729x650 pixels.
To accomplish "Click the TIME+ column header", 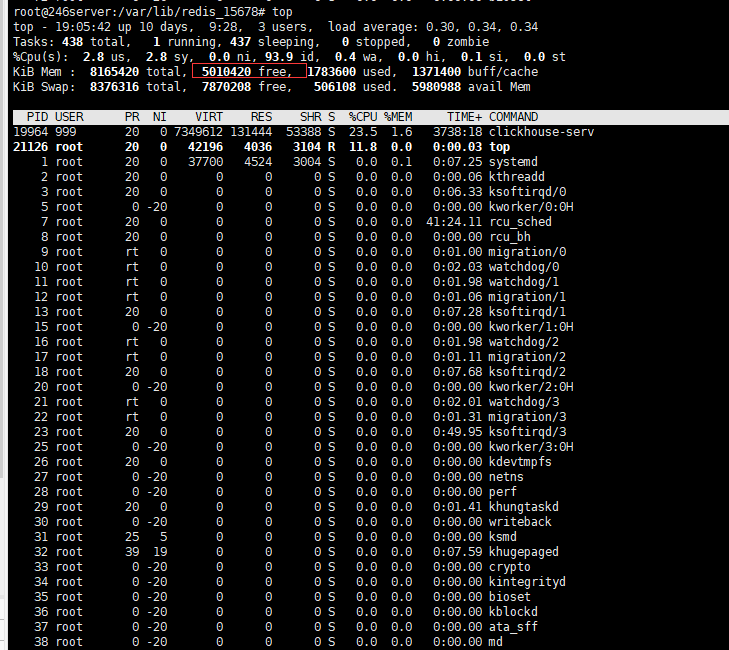I will (464, 117).
